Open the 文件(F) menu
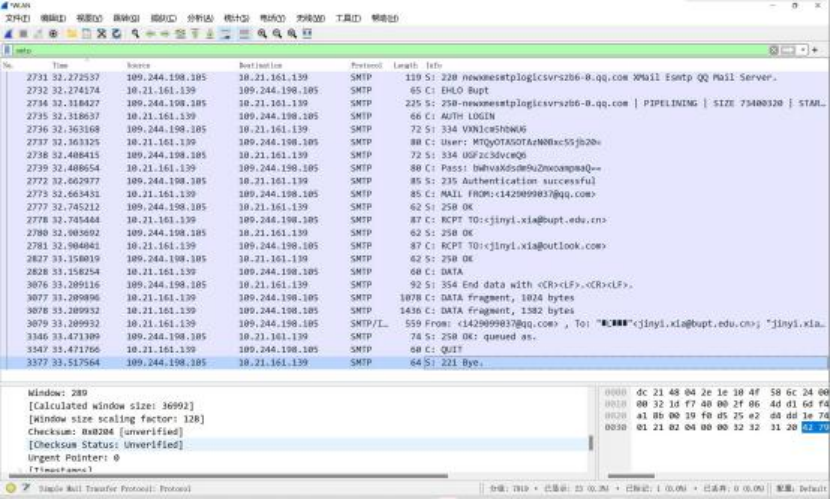 [18, 18]
